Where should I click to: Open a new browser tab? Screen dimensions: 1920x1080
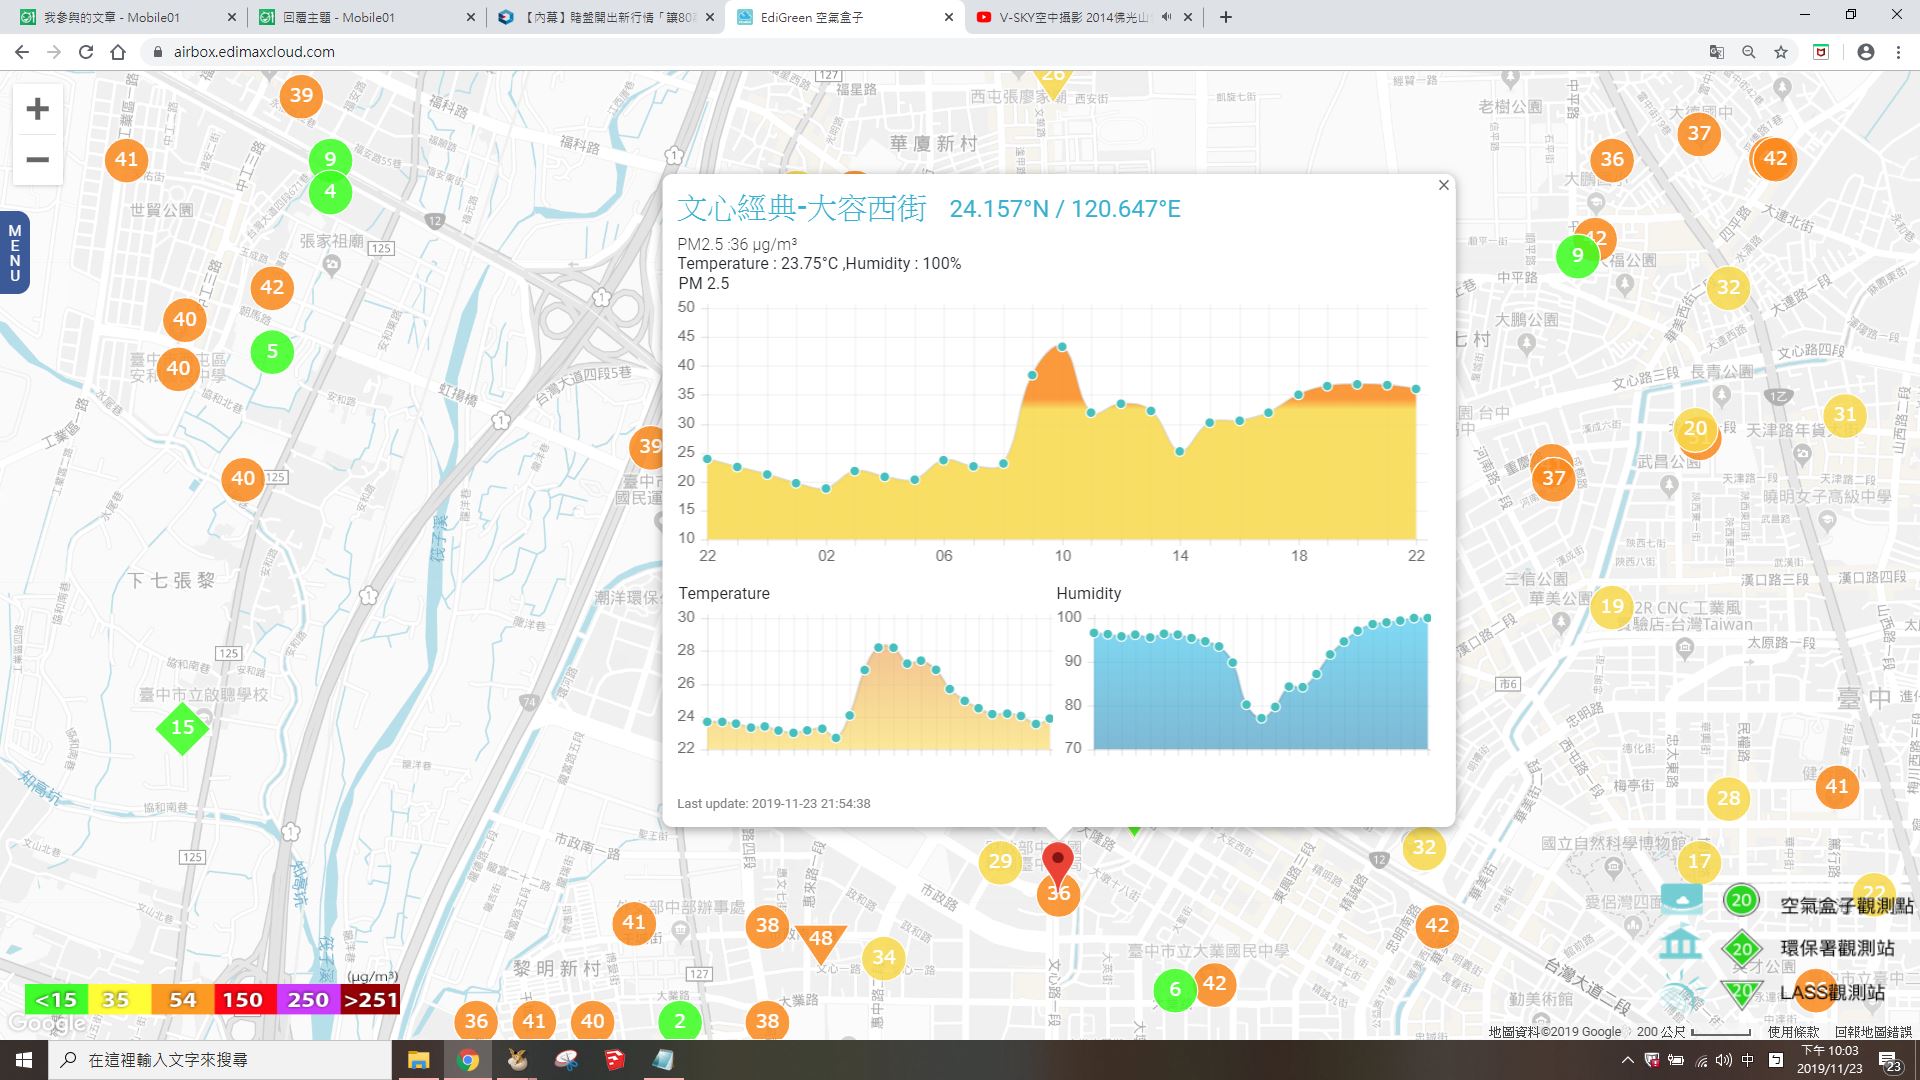point(1226,17)
